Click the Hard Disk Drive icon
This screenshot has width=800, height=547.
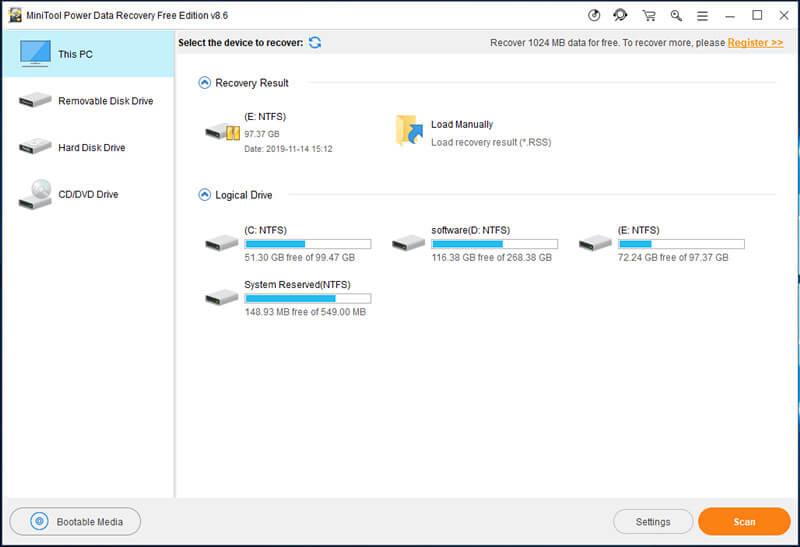pos(35,147)
